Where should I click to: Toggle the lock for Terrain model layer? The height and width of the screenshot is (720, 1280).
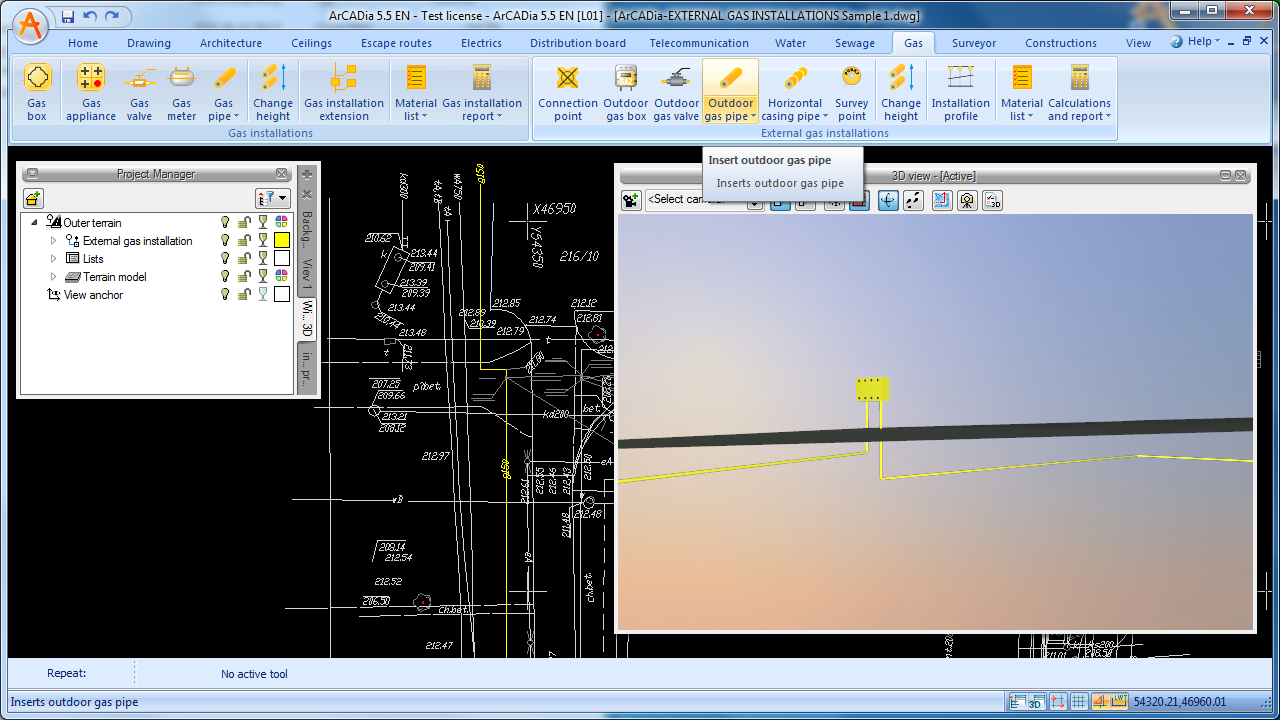point(243,277)
